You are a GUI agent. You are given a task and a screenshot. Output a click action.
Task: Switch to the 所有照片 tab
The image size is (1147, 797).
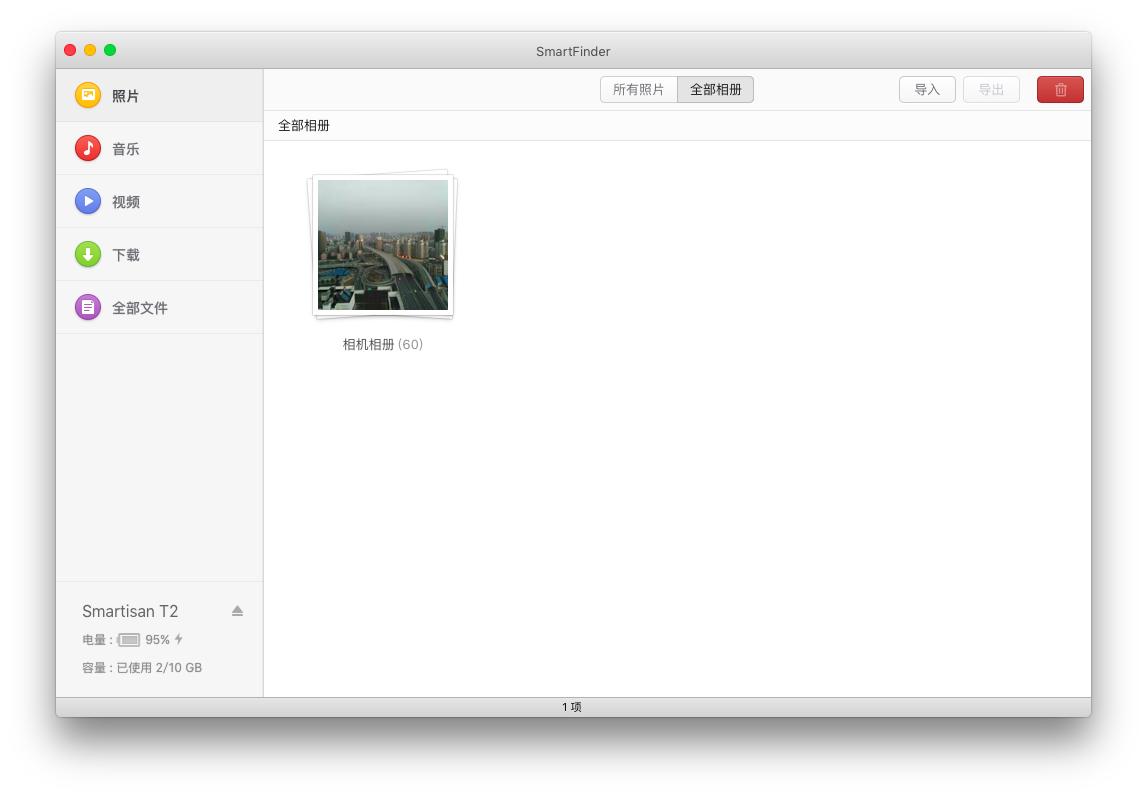[638, 90]
